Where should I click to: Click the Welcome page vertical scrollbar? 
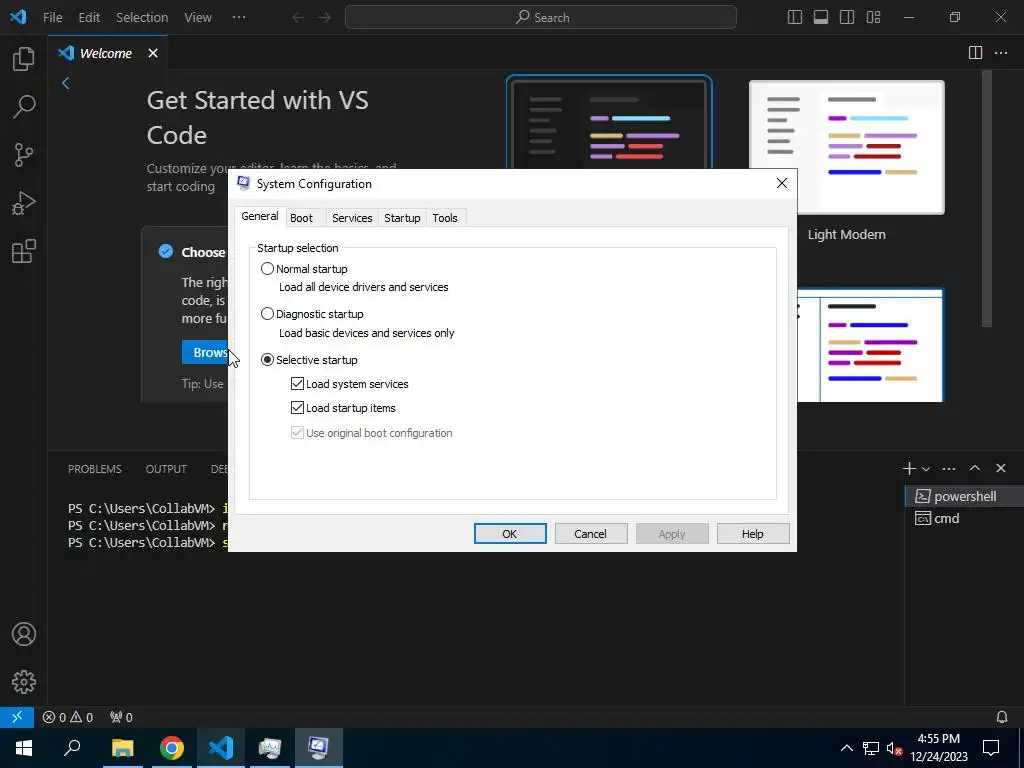[x=987, y=199]
